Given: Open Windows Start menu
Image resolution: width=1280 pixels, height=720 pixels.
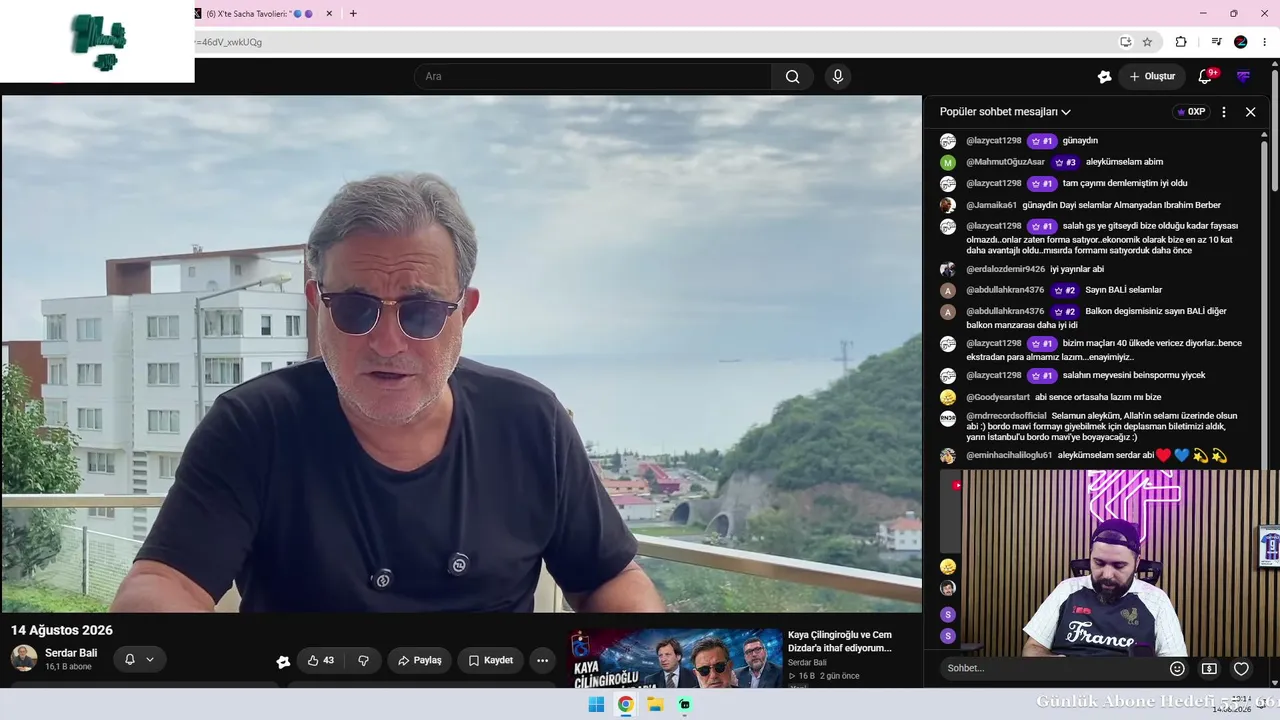Looking at the screenshot, I should 596,704.
